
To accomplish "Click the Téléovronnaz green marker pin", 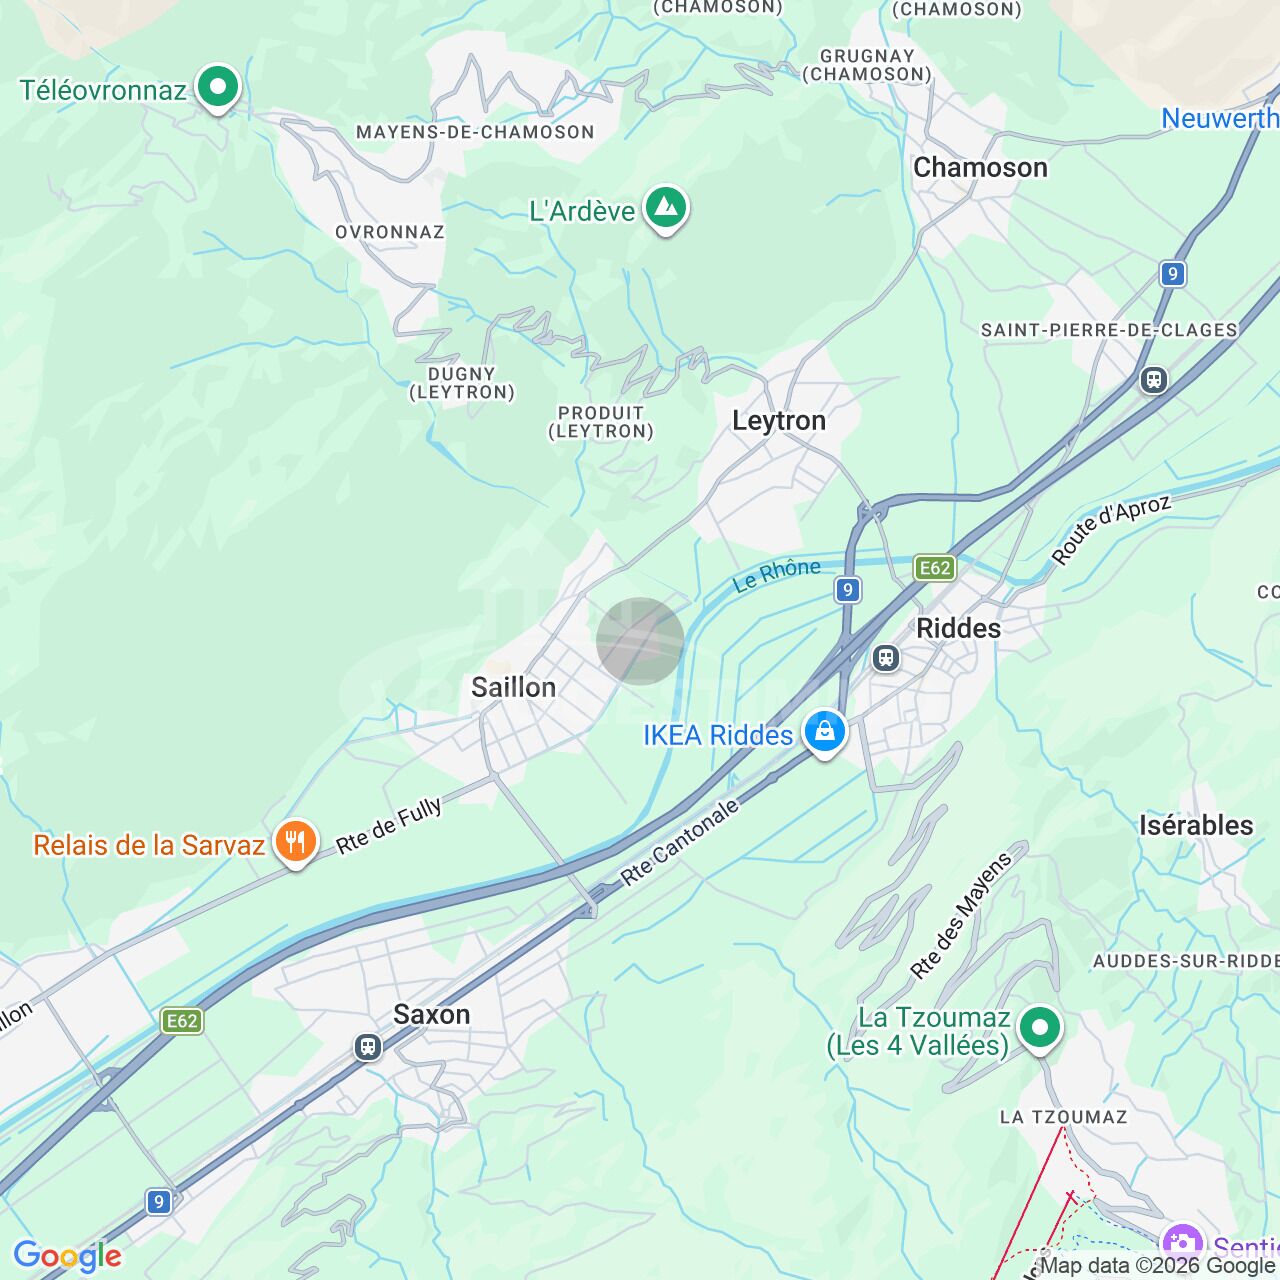I will (x=217, y=88).
